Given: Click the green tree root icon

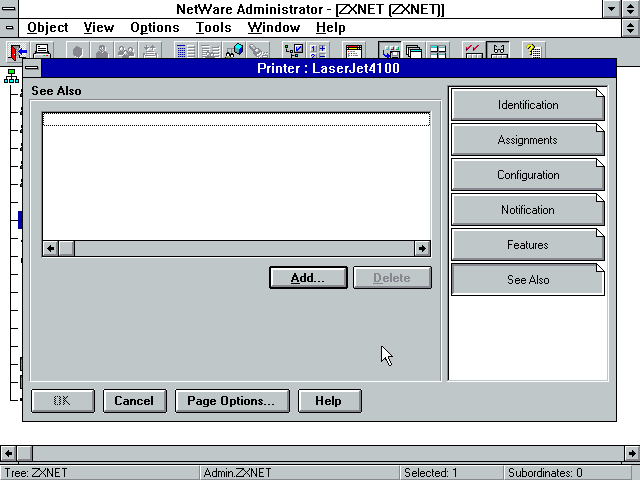Looking at the screenshot, I should coord(11,76).
